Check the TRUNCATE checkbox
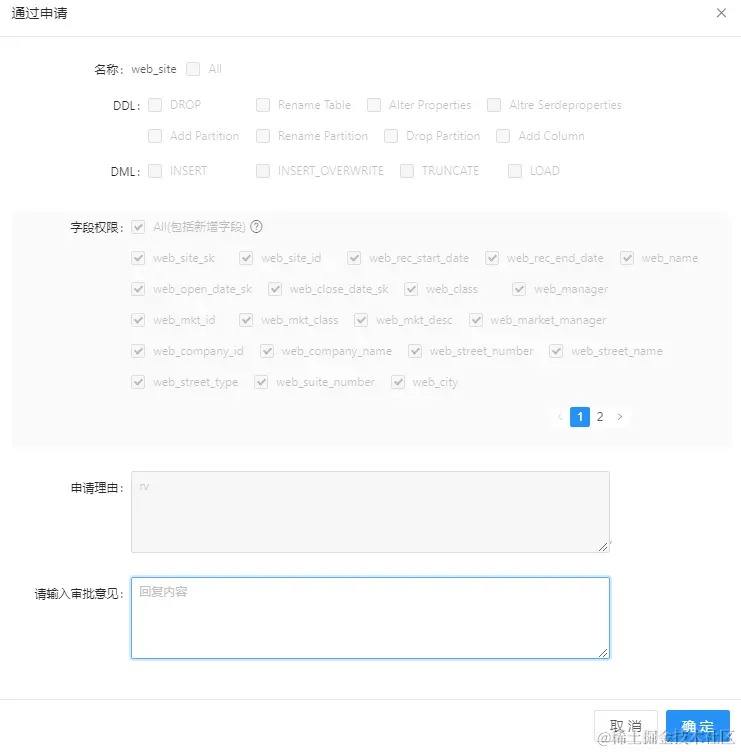The image size is (741, 752). 407,171
